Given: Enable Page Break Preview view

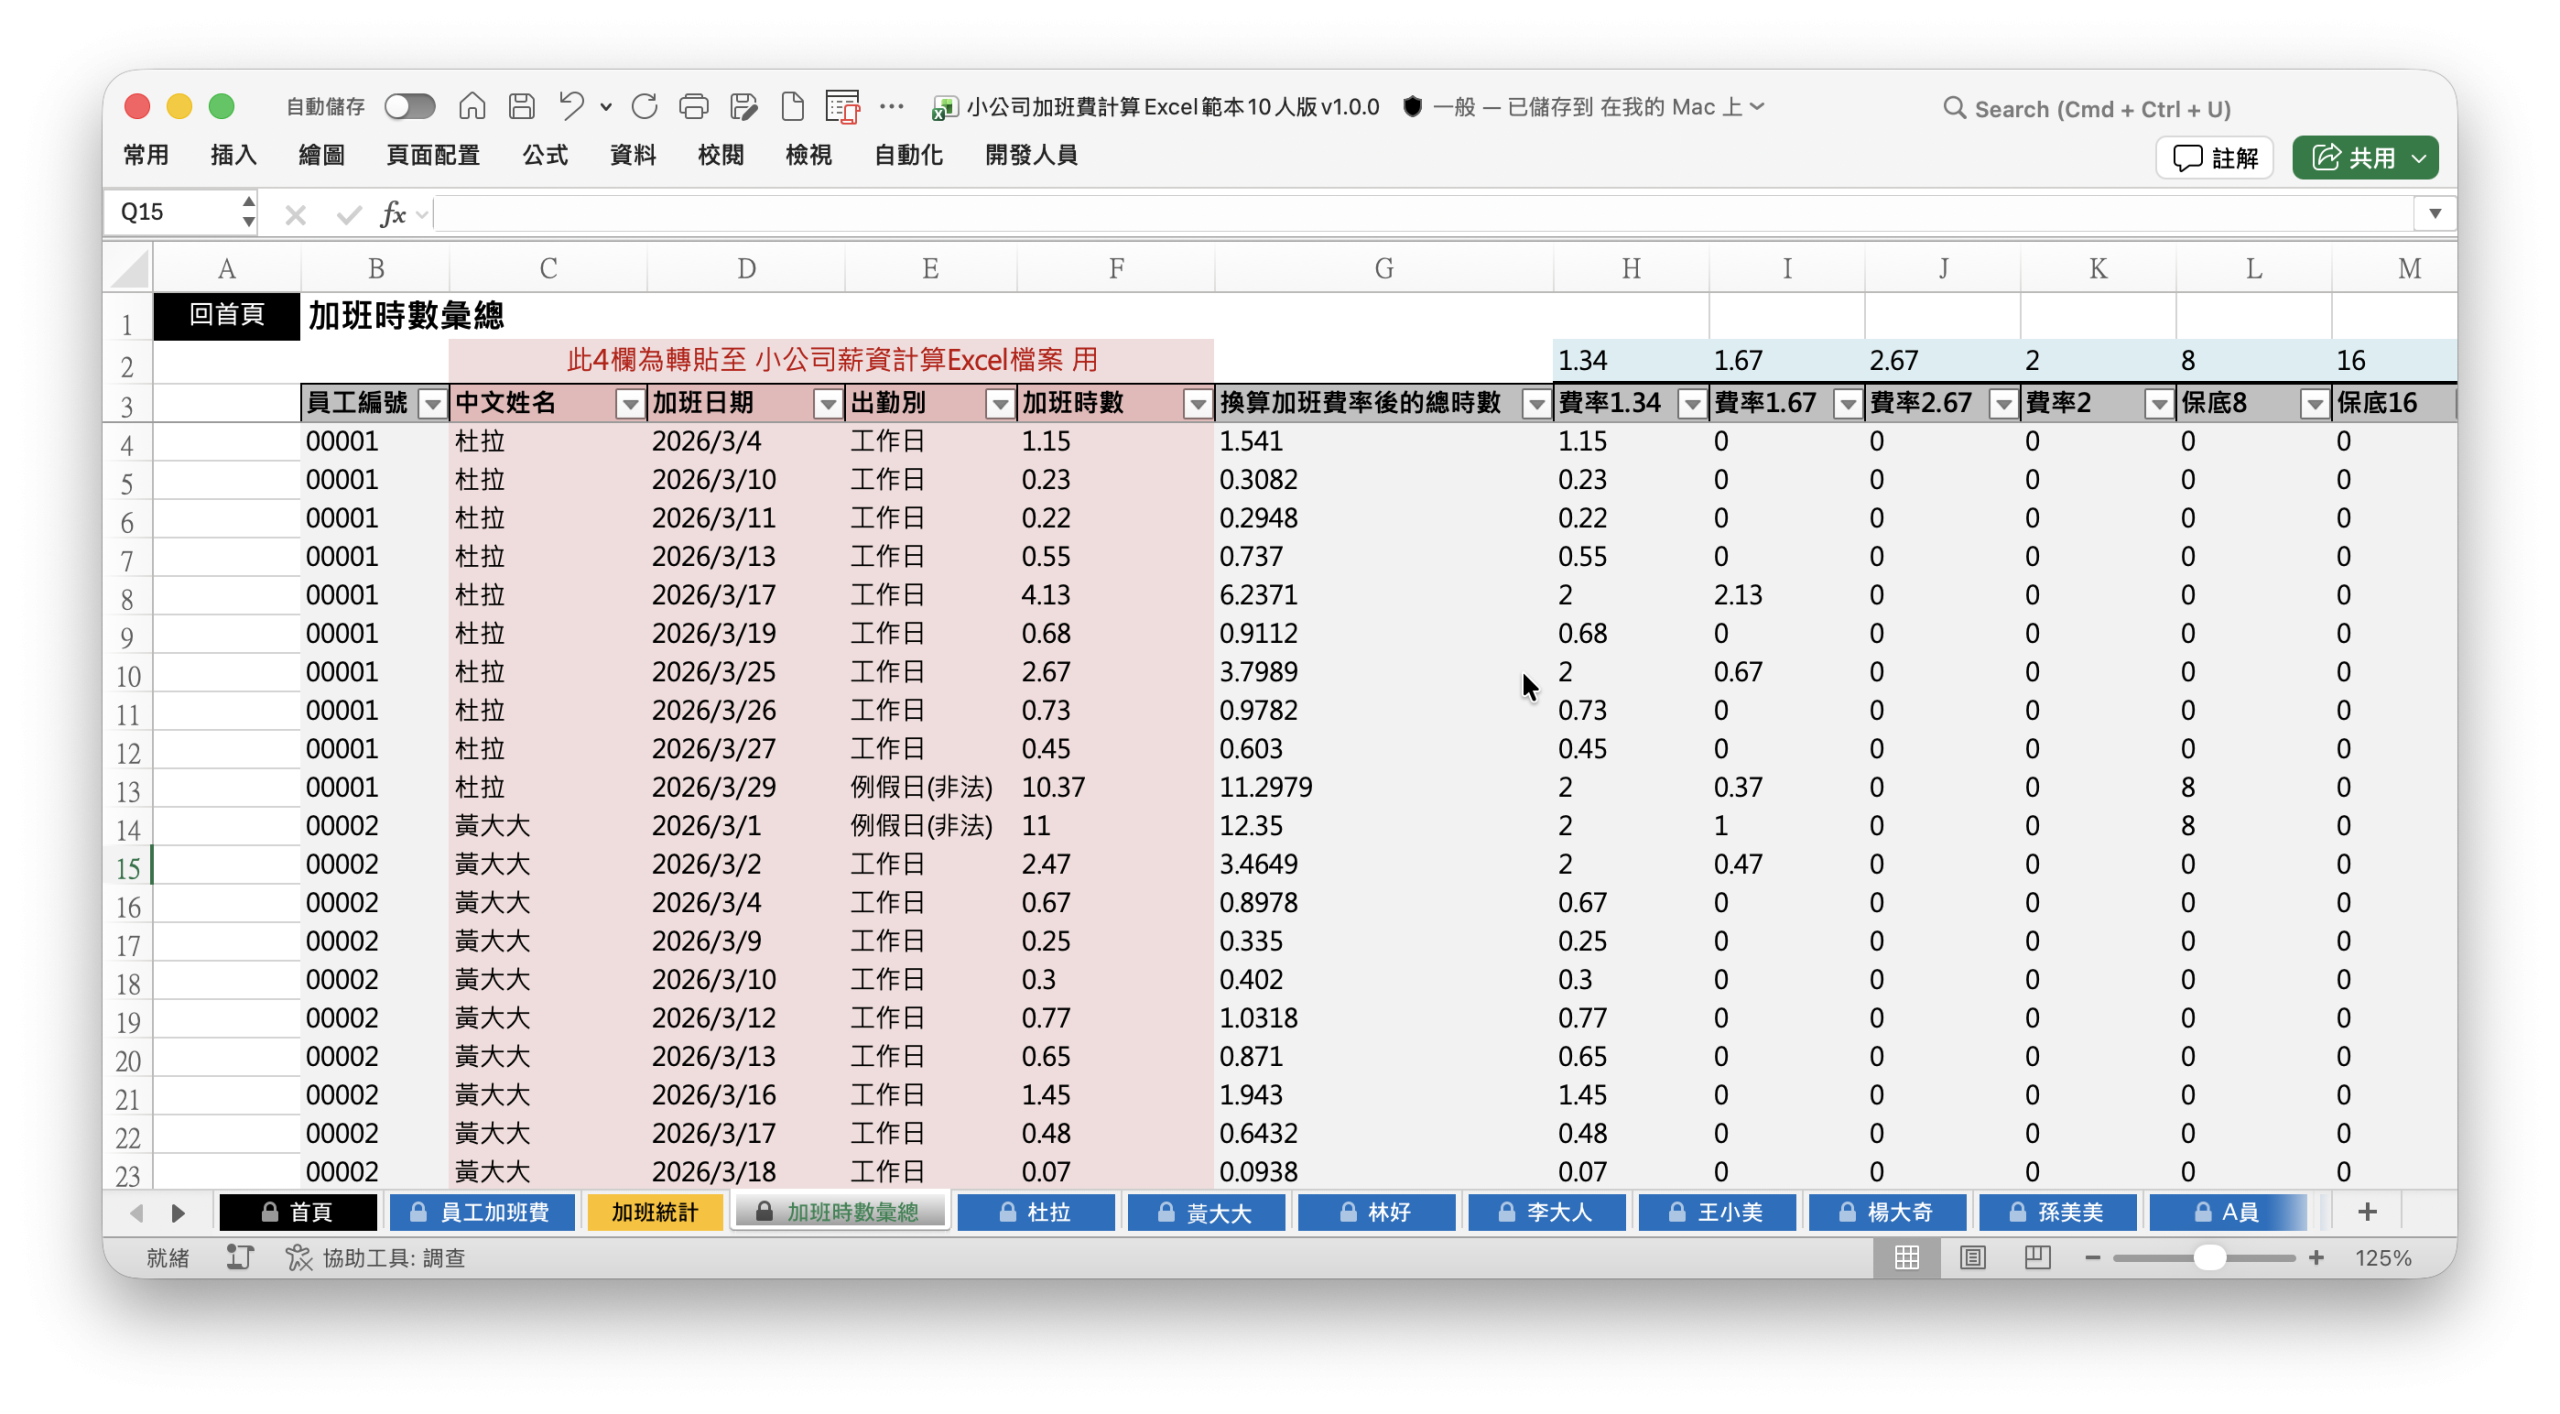Looking at the screenshot, I should tap(2037, 1257).
